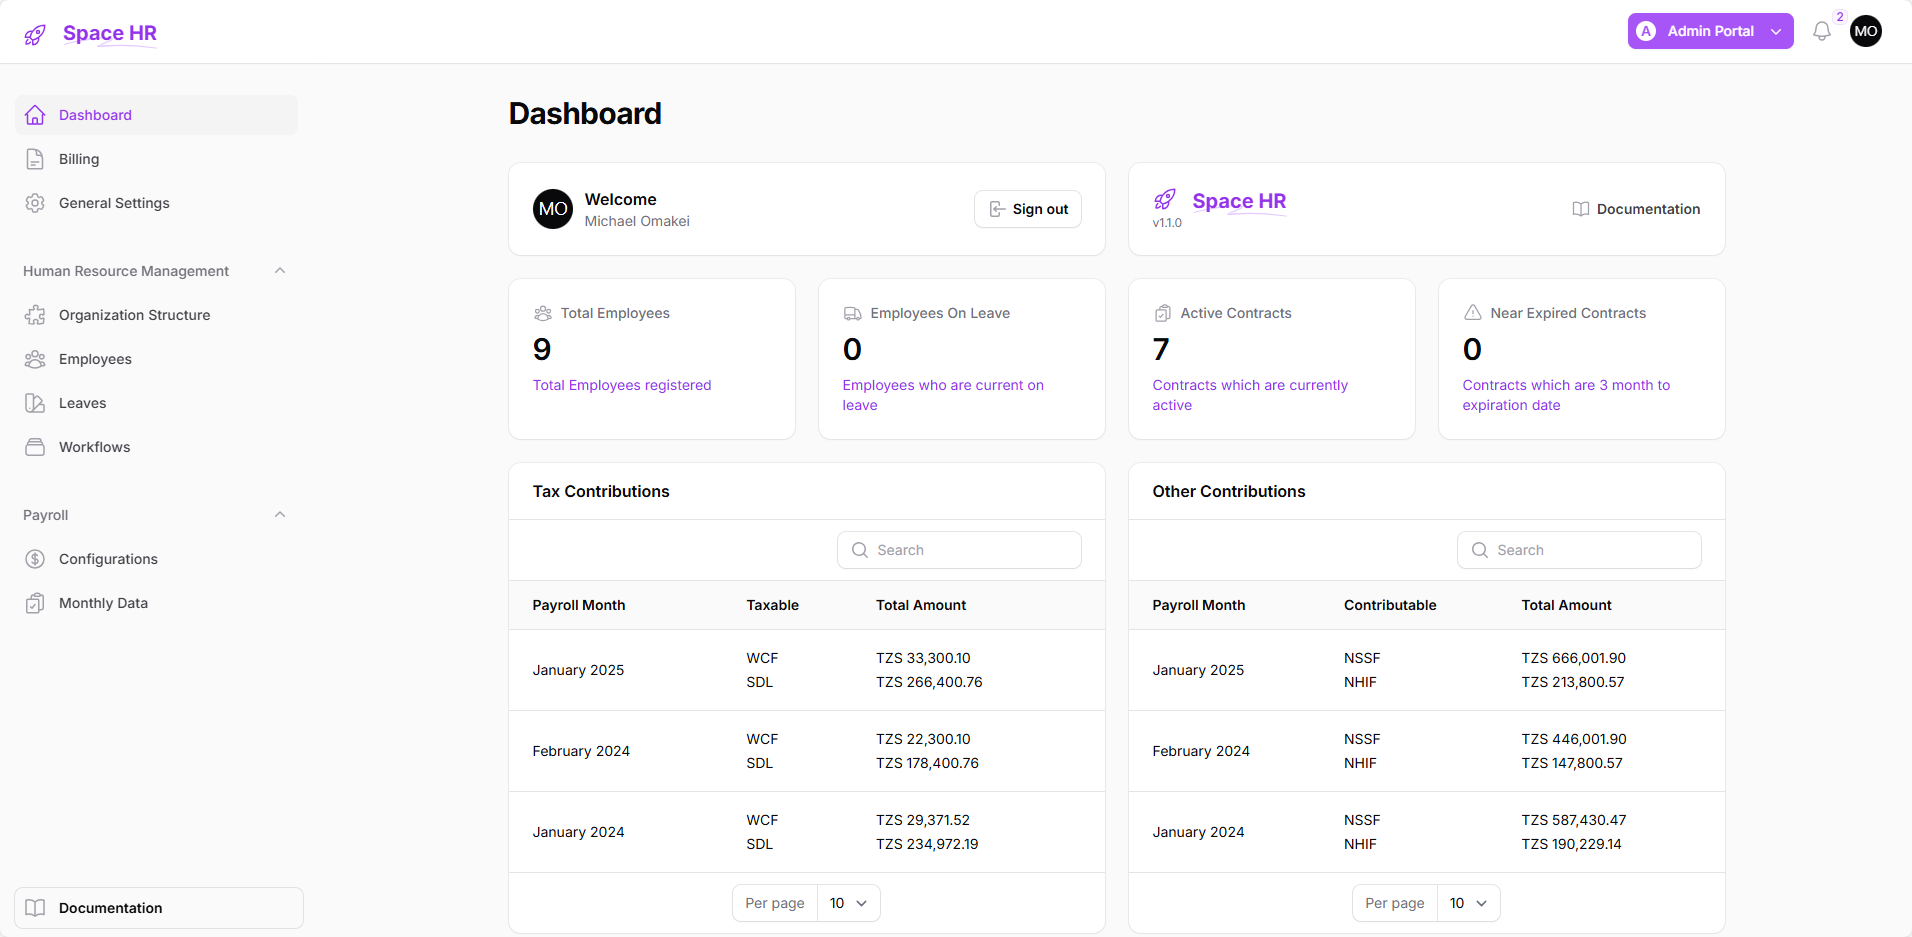The width and height of the screenshot is (1912, 937).
Task: Open payroll Configurations page
Action: [x=157, y=559]
